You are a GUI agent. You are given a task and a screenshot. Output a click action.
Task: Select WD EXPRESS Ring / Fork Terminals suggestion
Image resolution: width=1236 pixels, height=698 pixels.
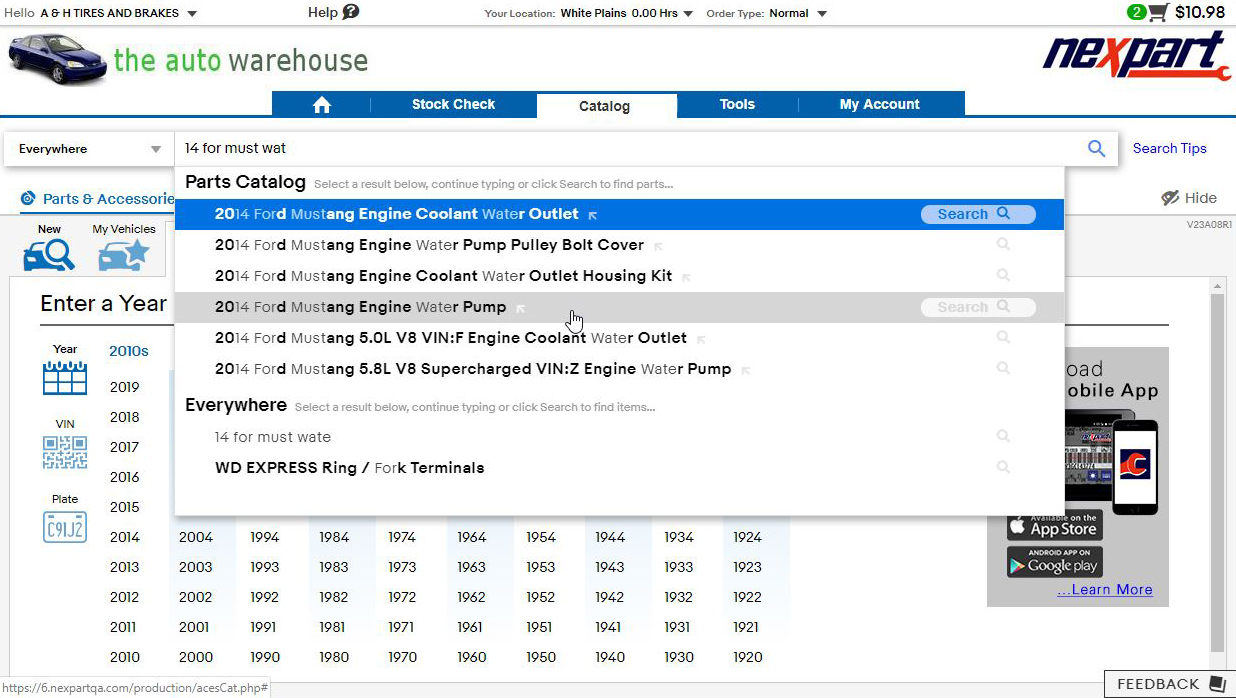click(x=349, y=468)
